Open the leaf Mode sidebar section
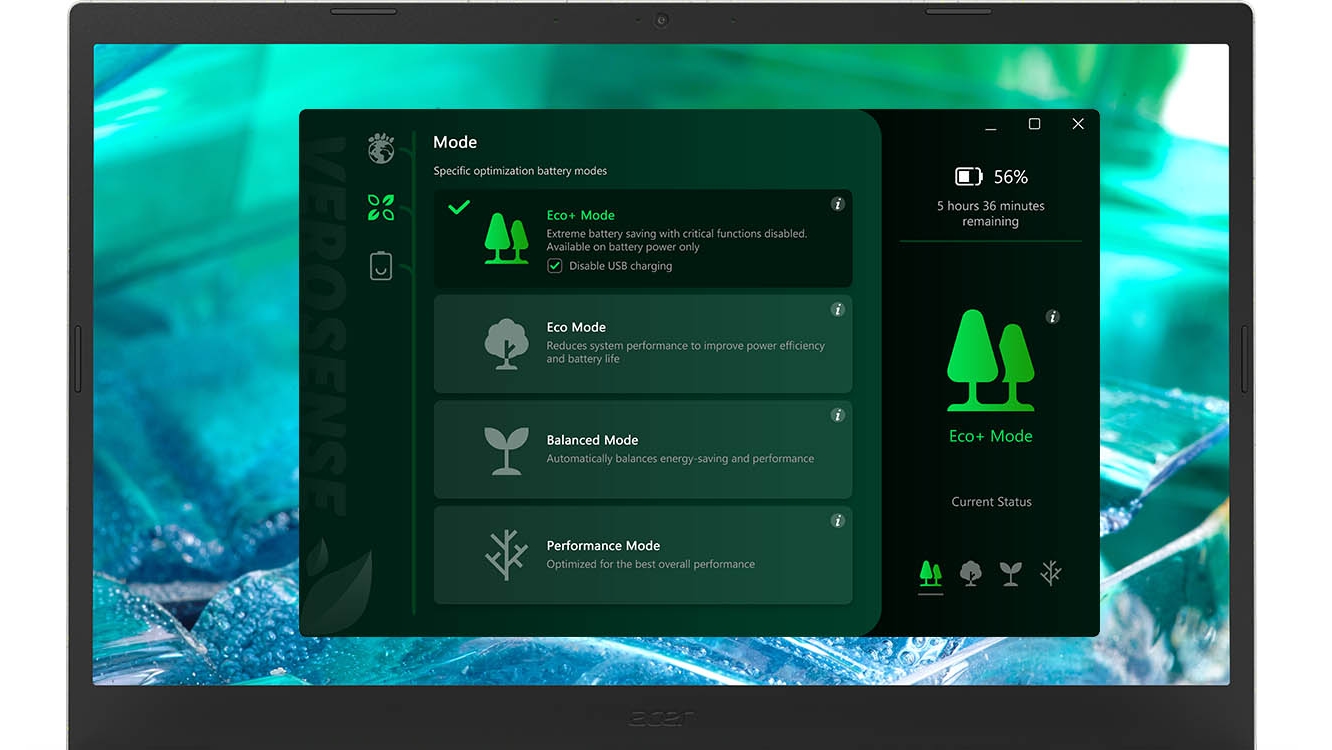 pos(381,207)
